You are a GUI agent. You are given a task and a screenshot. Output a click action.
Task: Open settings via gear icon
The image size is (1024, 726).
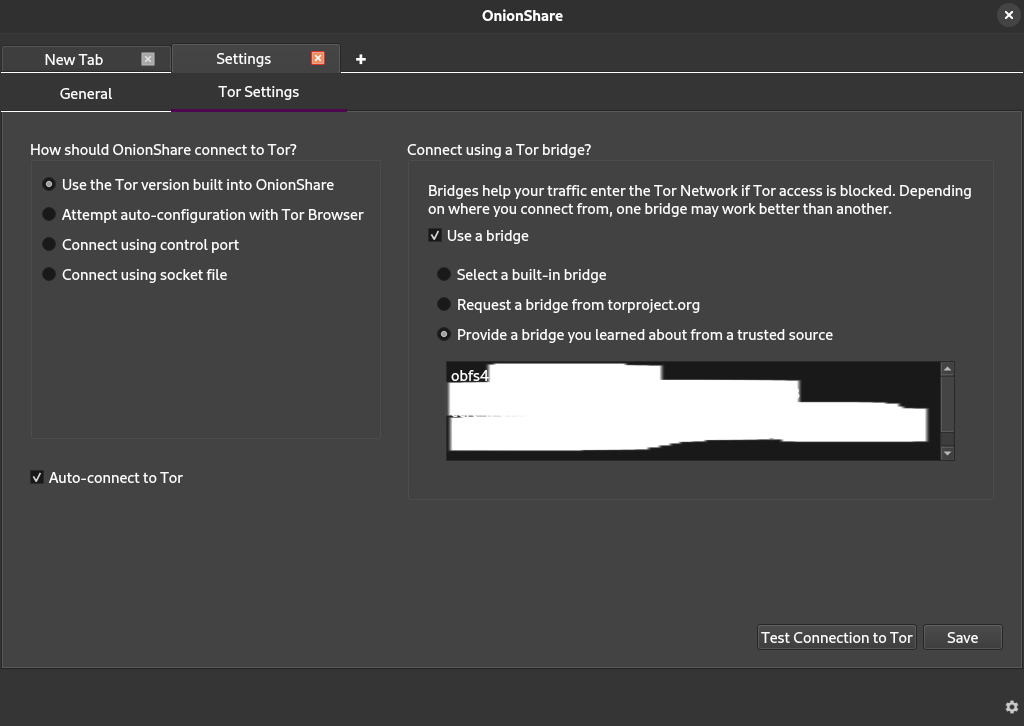[x=1011, y=707]
